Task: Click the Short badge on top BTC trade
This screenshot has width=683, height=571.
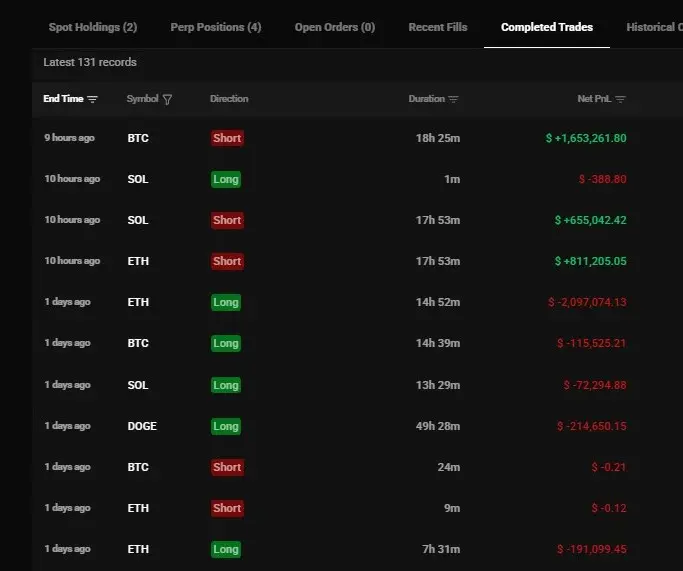Action: (227, 138)
